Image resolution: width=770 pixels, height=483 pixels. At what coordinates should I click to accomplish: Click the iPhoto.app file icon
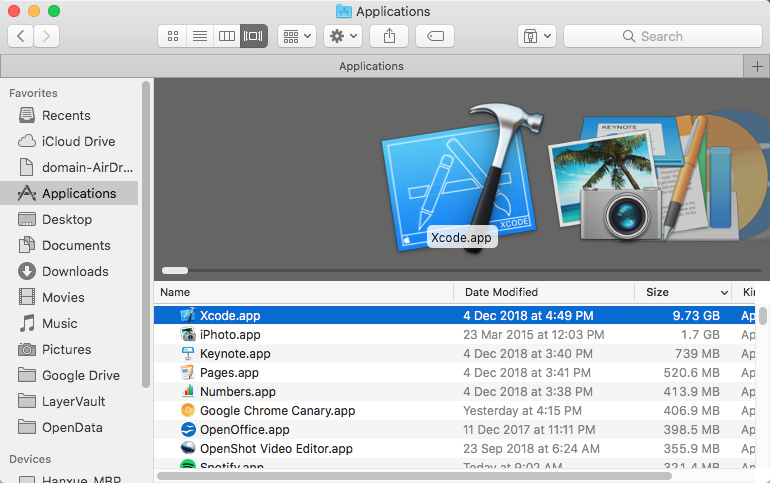click(188, 334)
